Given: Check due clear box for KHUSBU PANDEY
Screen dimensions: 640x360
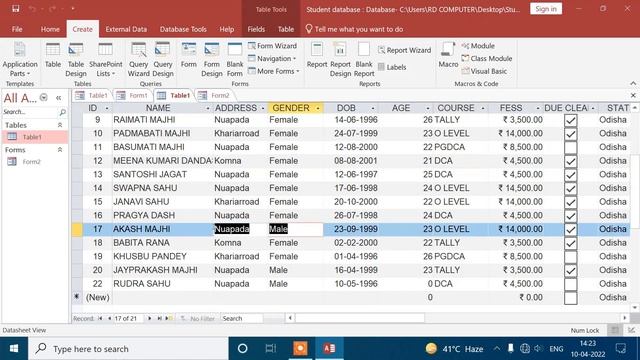Looking at the screenshot, I should tap(571, 257).
